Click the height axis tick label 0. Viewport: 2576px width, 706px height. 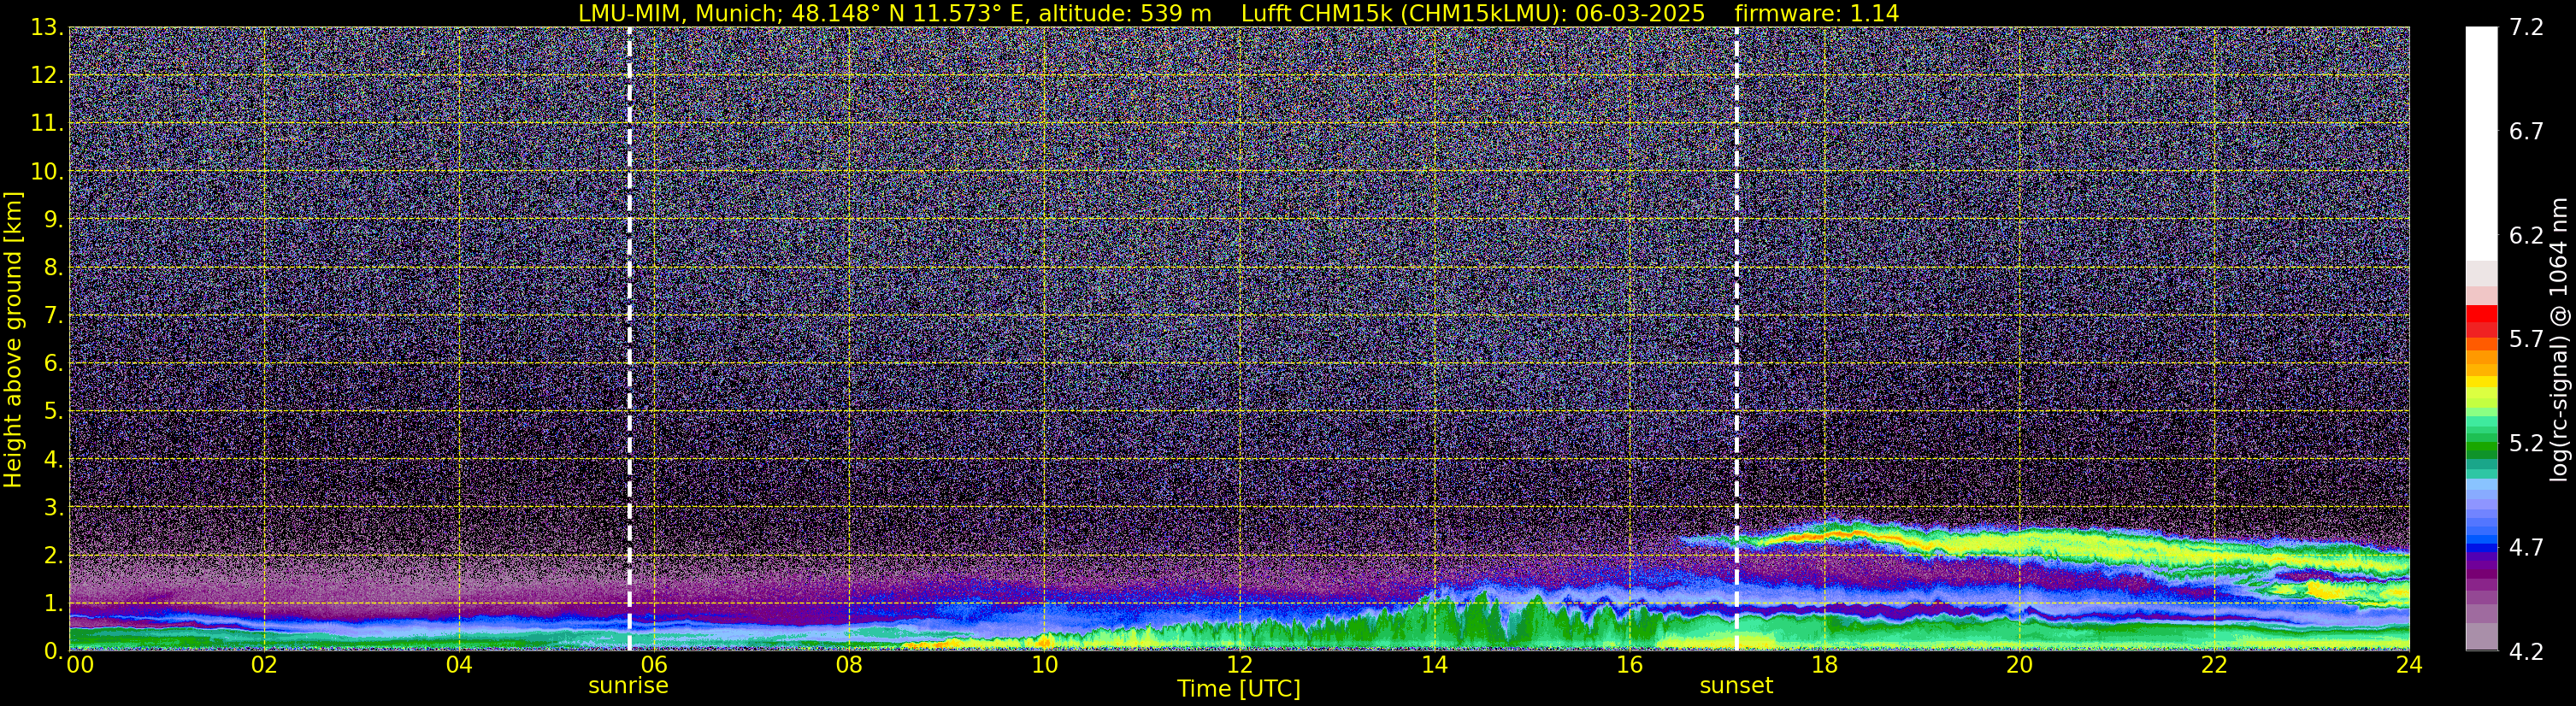tap(52, 652)
